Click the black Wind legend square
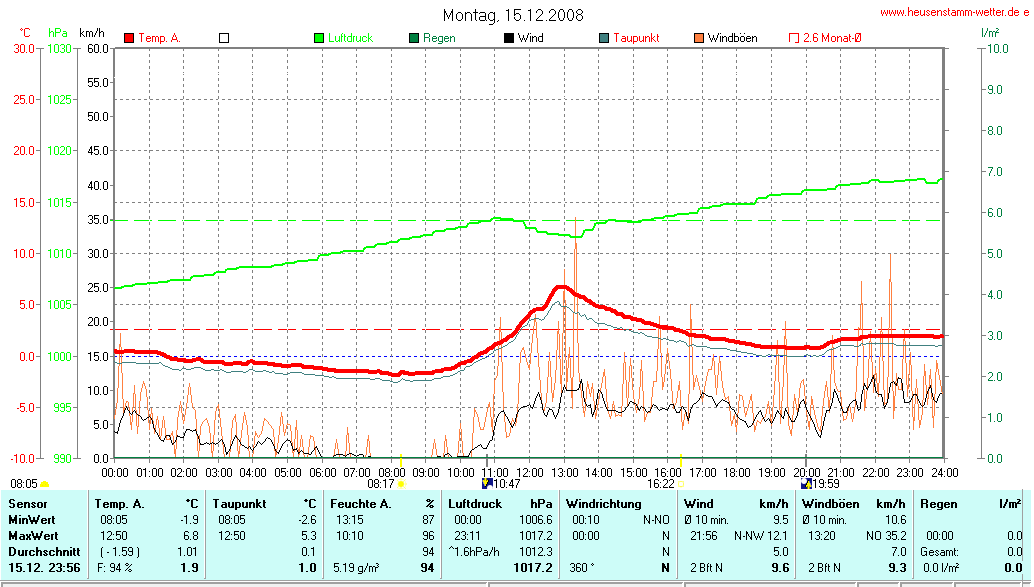The width and height of the screenshot is (1034, 587). 509,38
